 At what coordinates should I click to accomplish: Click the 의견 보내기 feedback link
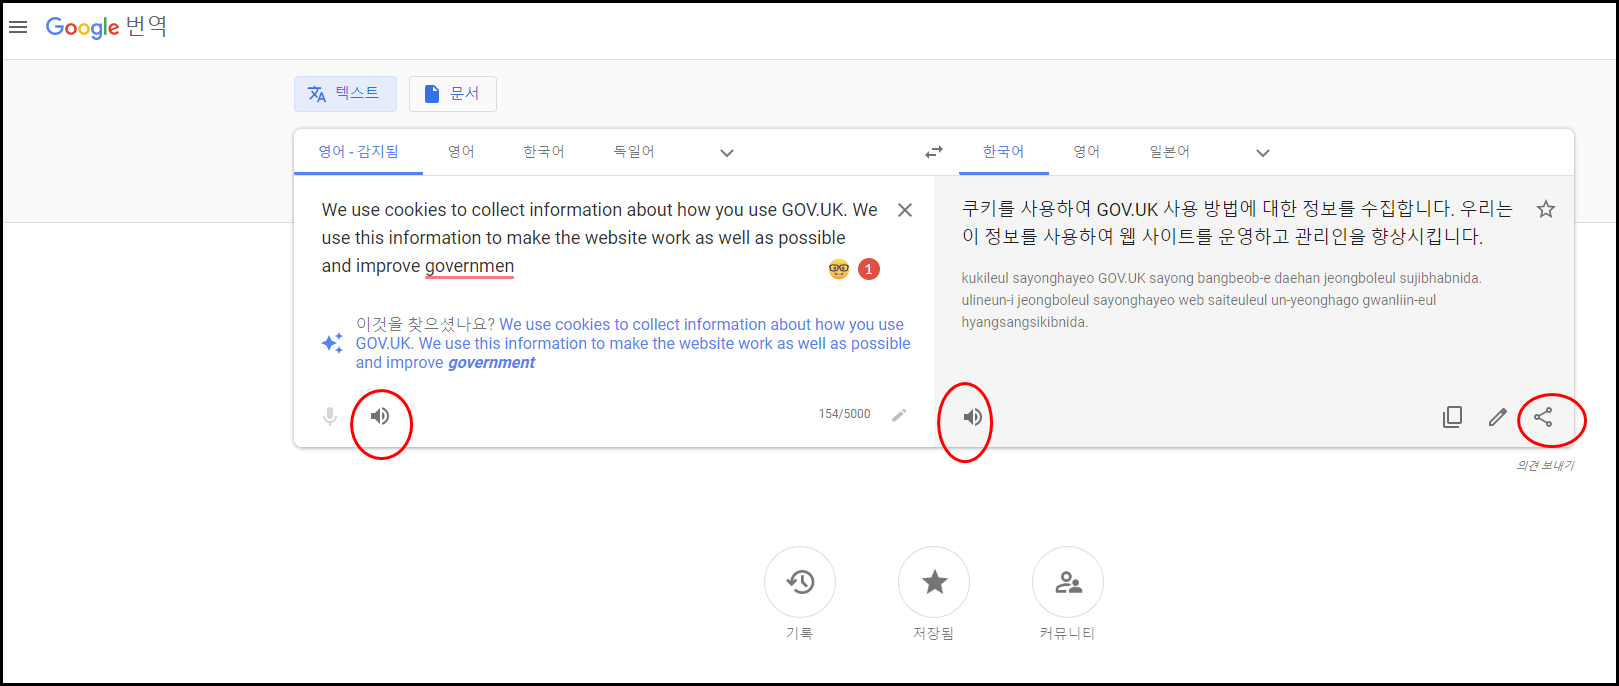coord(1545,466)
